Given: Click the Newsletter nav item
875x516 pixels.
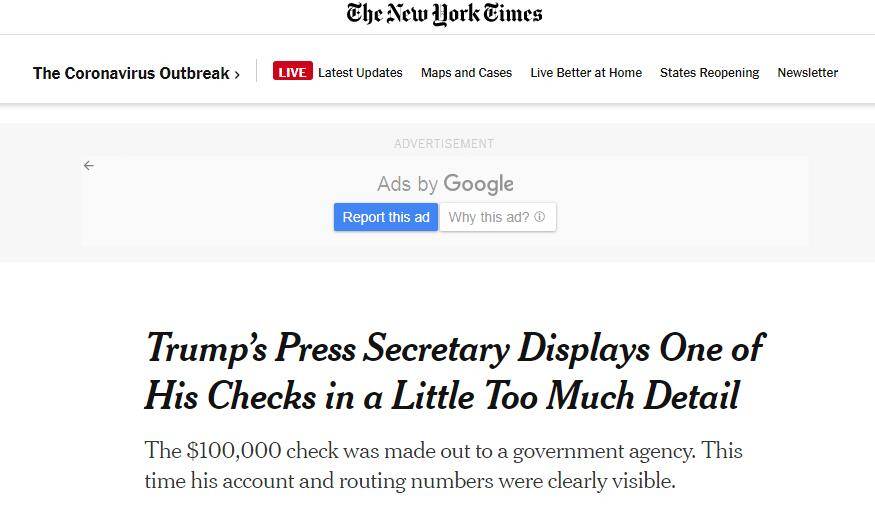Looking at the screenshot, I should click(x=807, y=73).
